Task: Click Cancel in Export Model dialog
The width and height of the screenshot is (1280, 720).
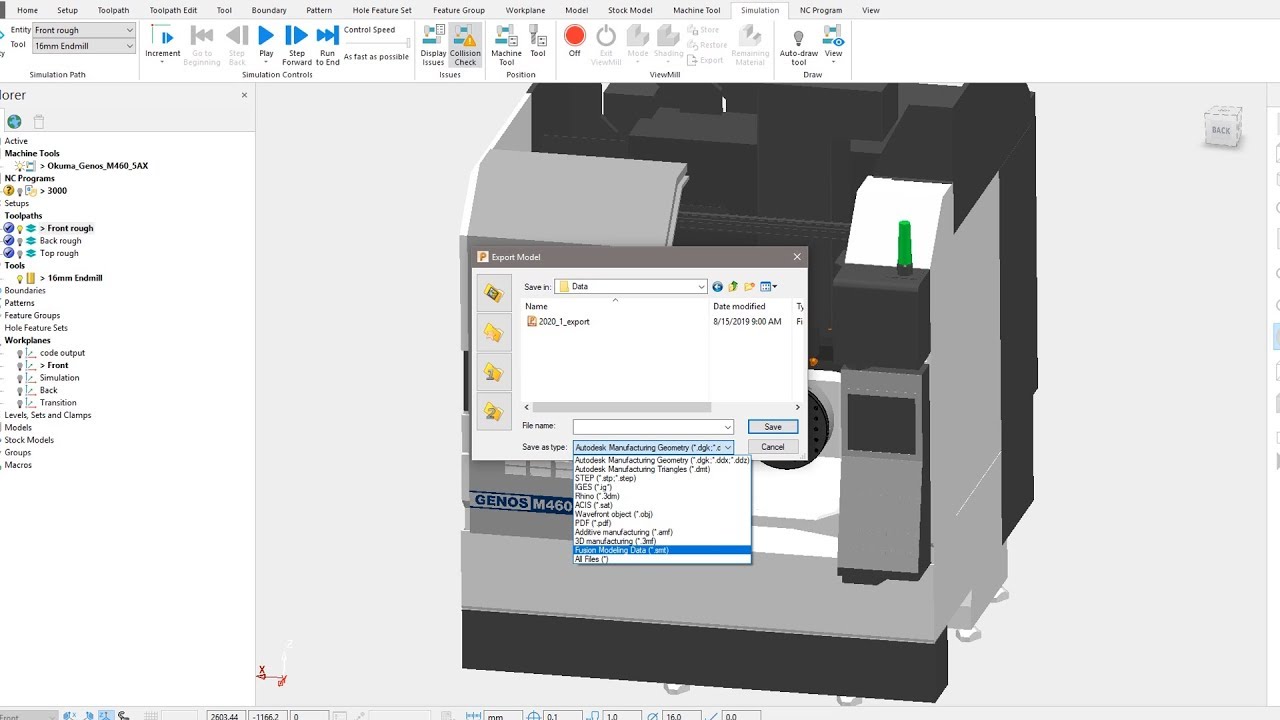Action: coord(773,447)
